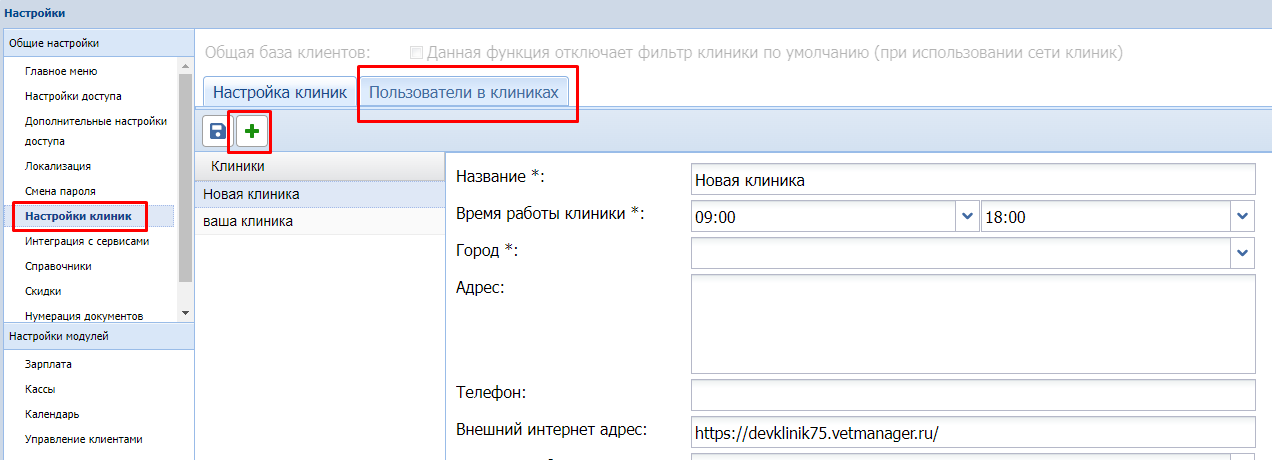The height and width of the screenshot is (460, 1272).
Task: Click the Название input field
Action: (972, 180)
